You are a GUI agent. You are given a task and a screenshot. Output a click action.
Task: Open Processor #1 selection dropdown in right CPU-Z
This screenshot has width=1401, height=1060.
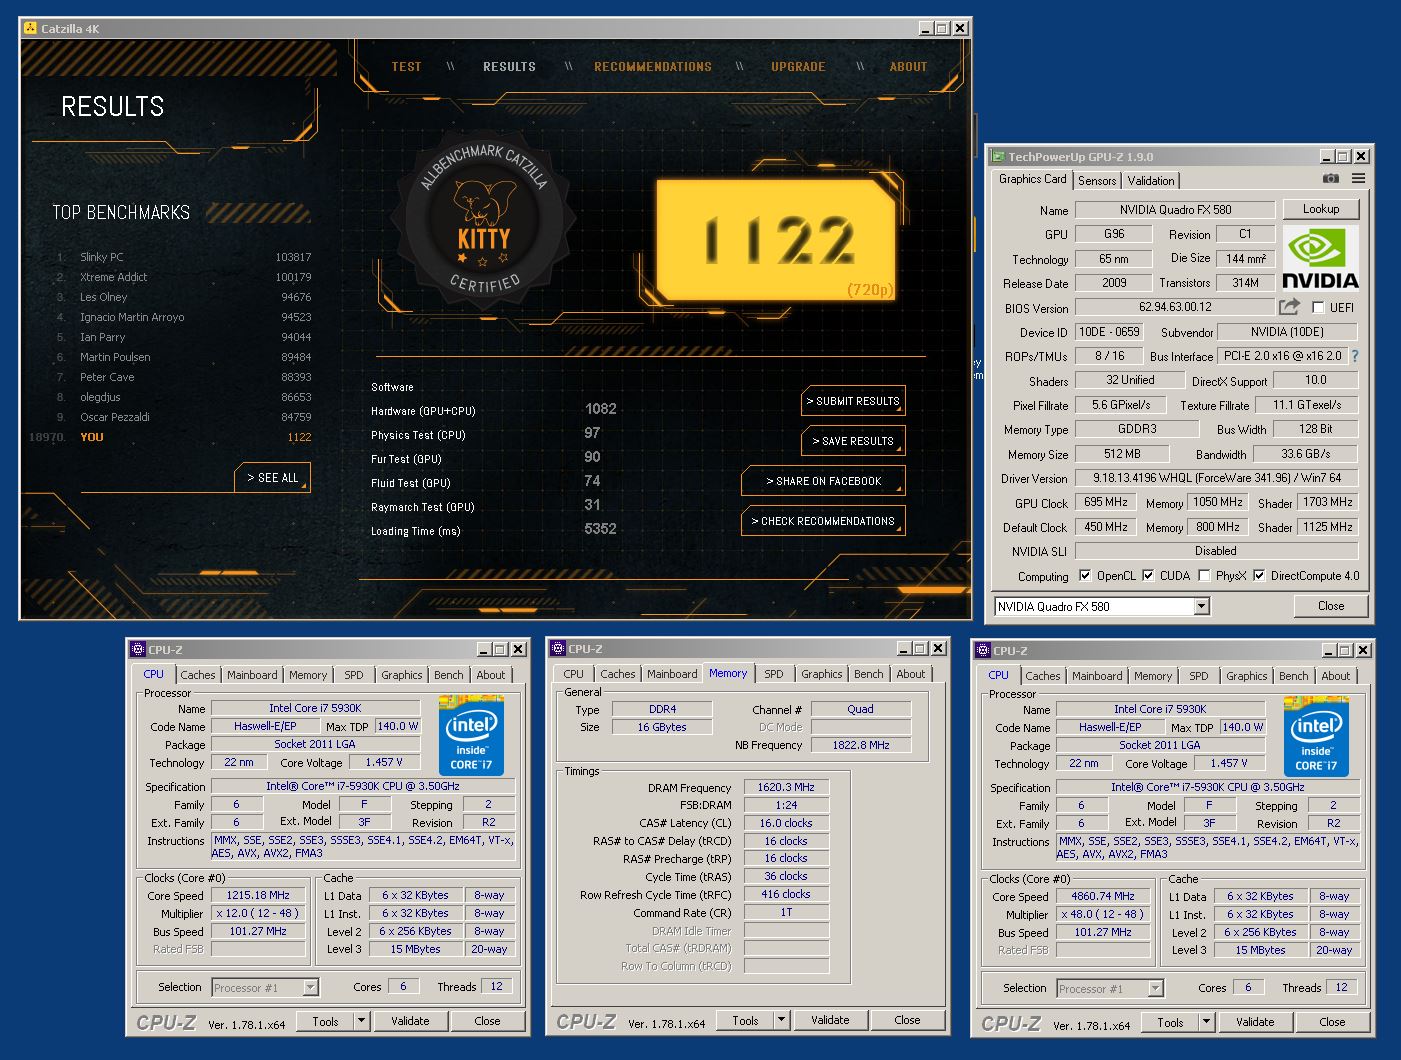pyautogui.click(x=1110, y=988)
